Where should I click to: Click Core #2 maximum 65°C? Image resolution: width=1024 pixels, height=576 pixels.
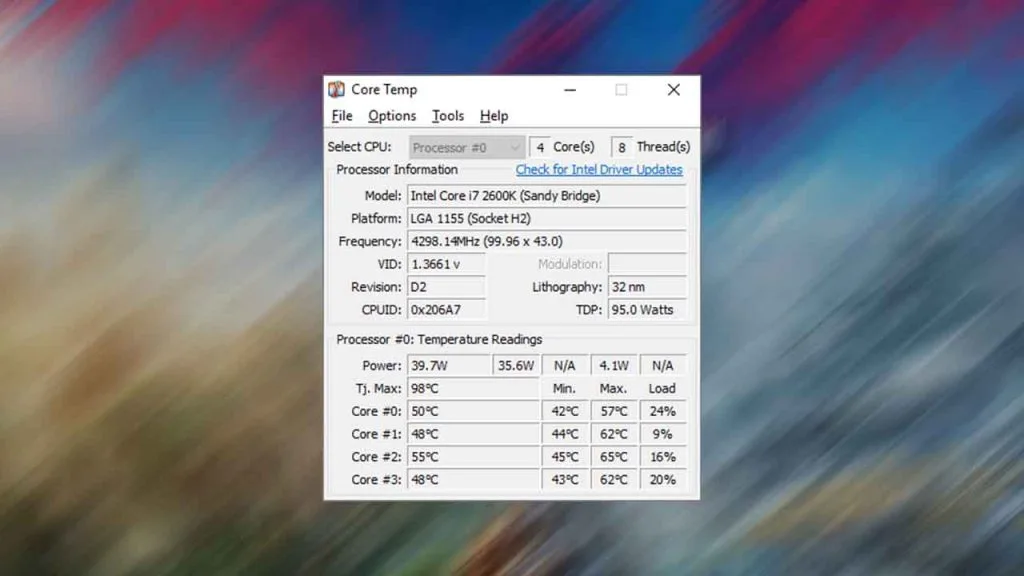pos(614,457)
